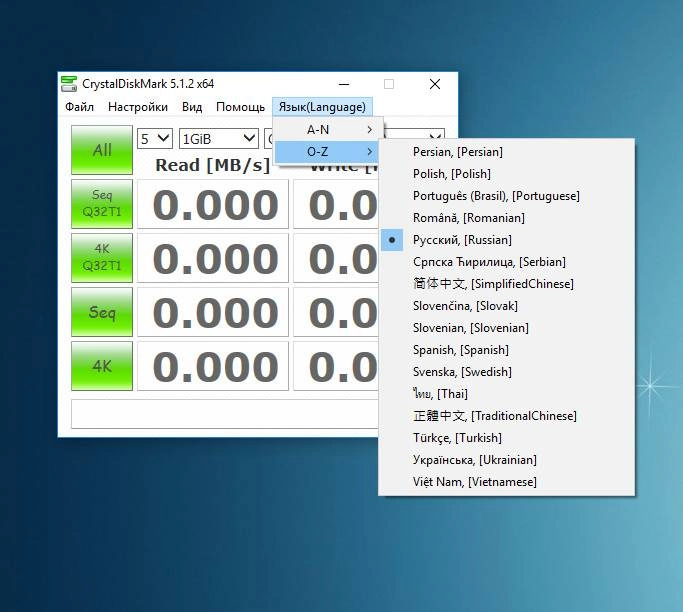Open the Помощь menu
This screenshot has width=683, height=612.
[x=240, y=107]
